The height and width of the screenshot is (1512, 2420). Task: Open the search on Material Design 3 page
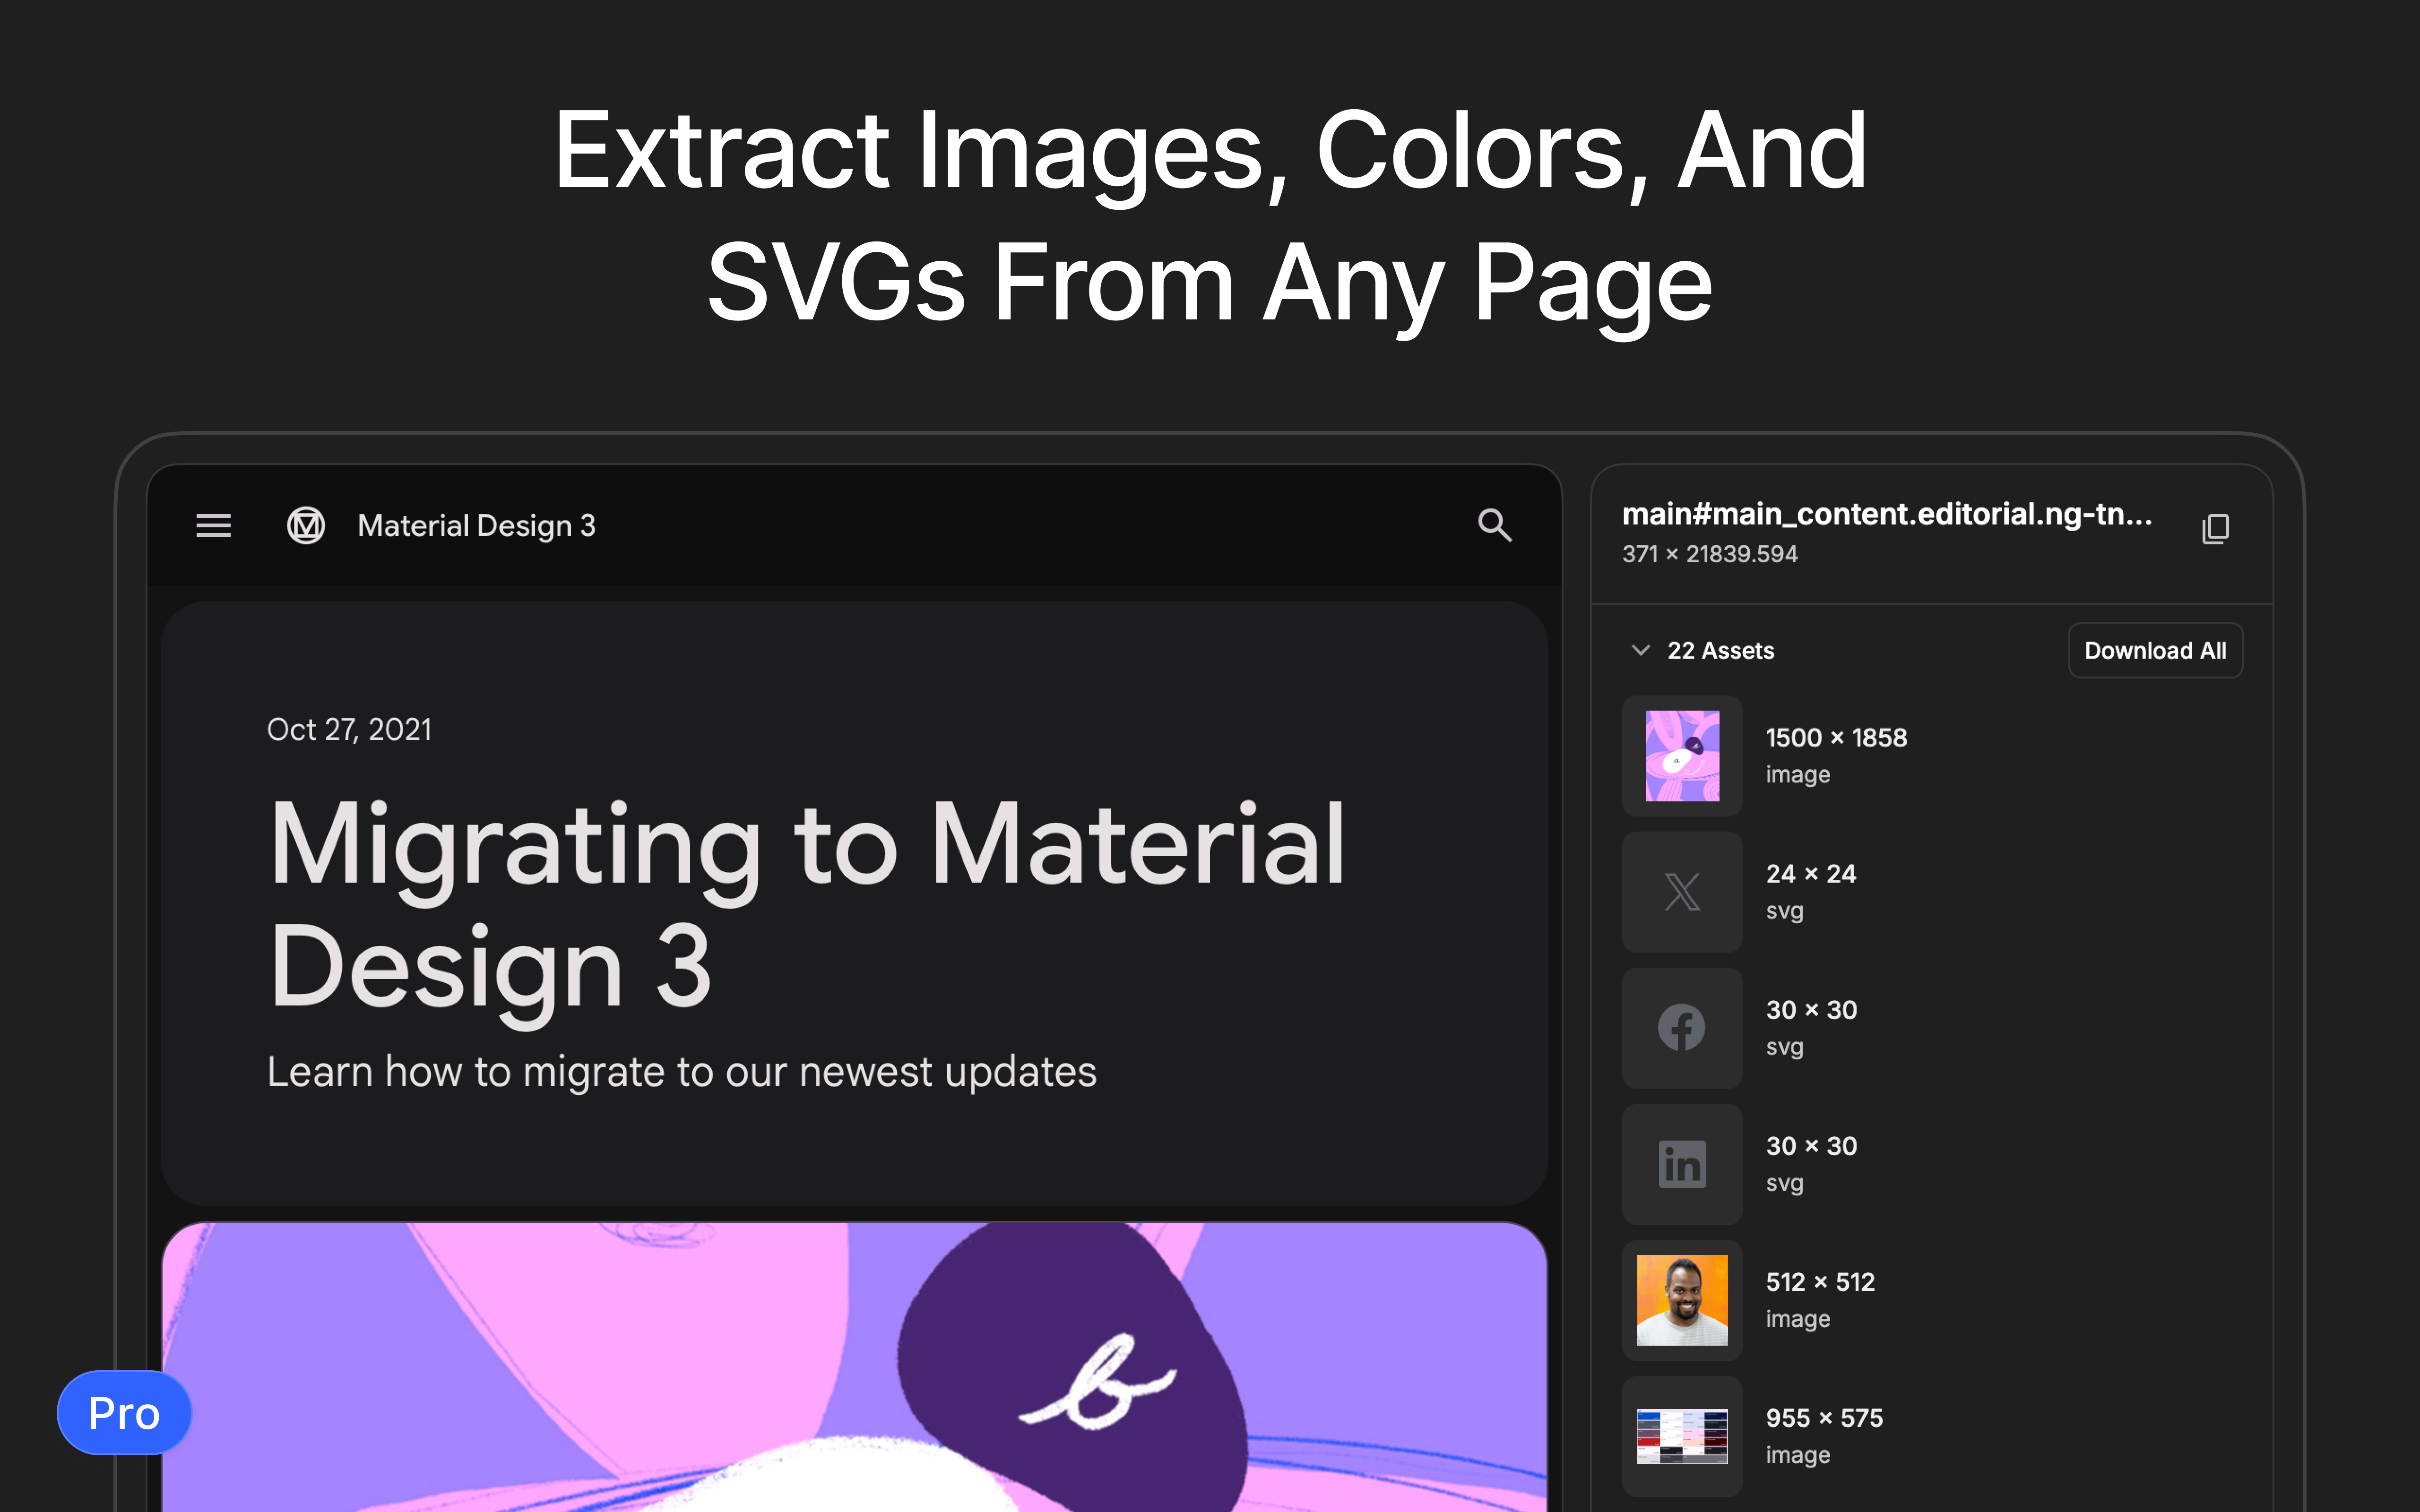1494,526
